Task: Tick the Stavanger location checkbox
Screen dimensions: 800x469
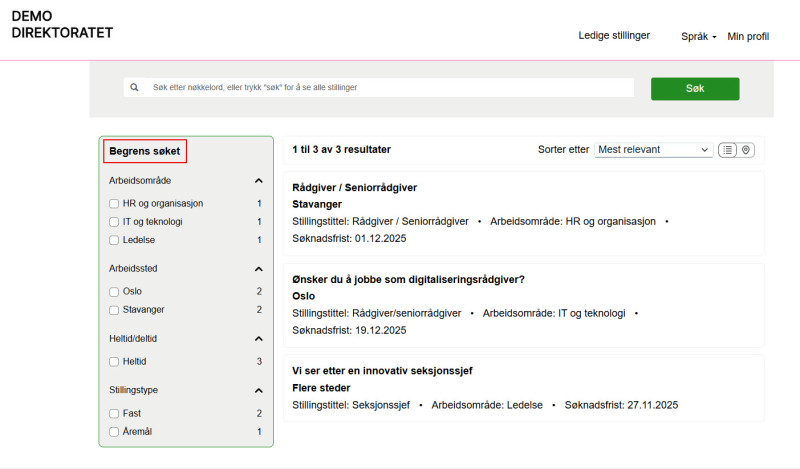Action: point(114,310)
